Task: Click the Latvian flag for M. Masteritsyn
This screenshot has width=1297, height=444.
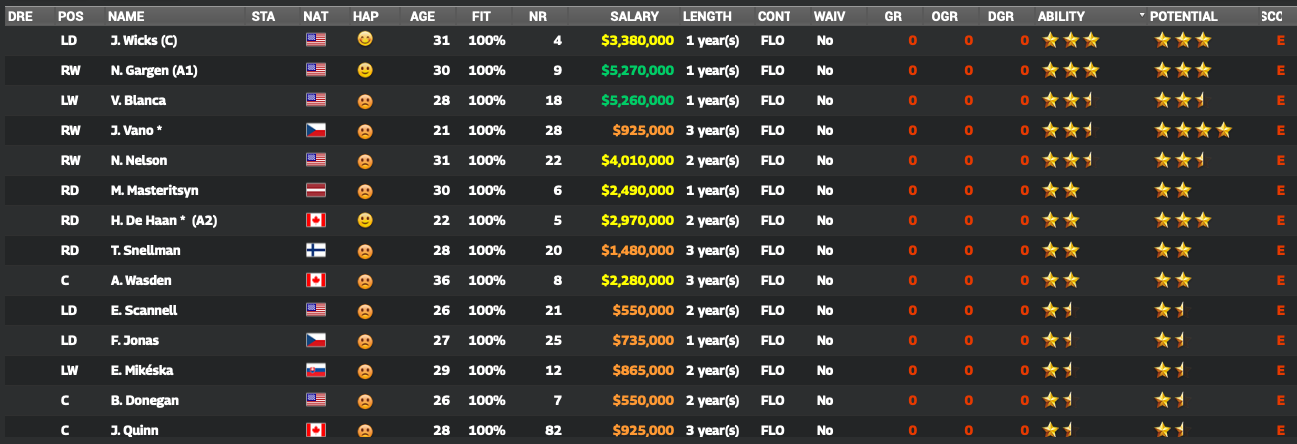Action: pyautogui.click(x=316, y=191)
